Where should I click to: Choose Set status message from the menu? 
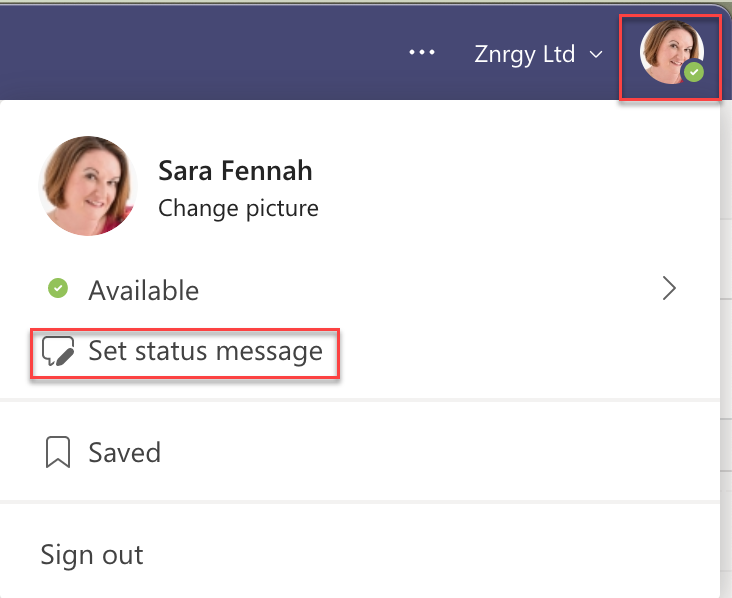click(x=205, y=351)
